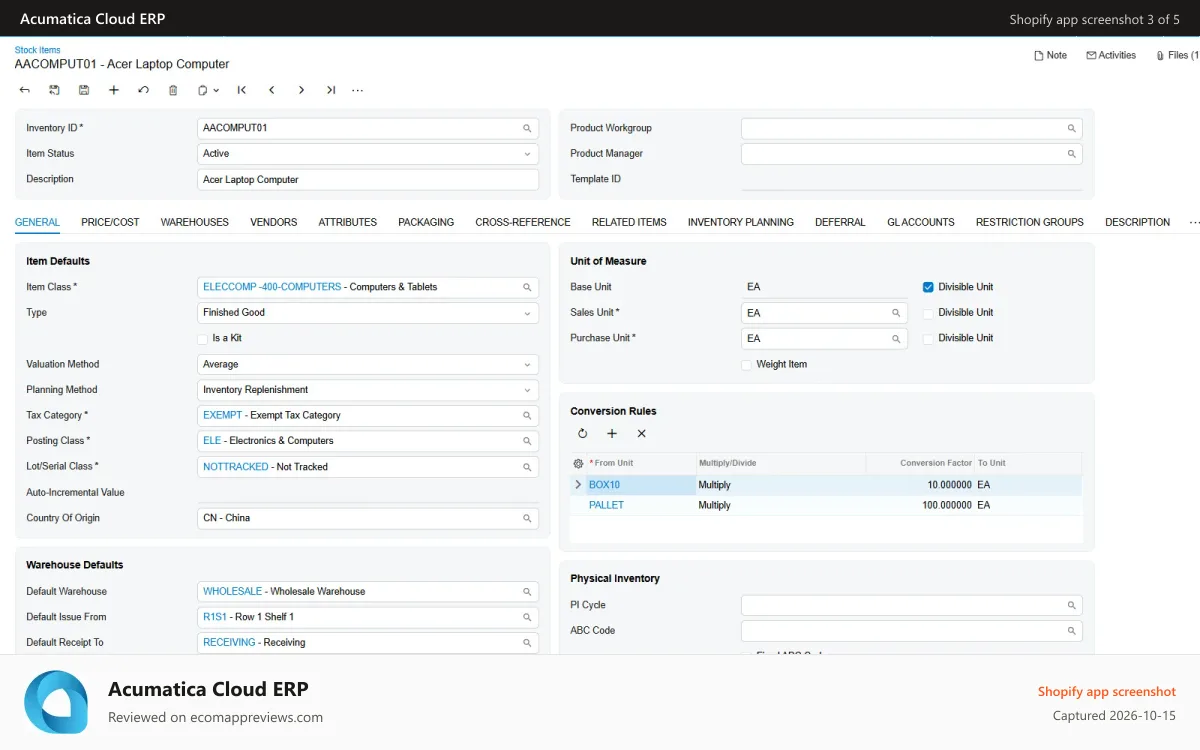Delete the selected Conversion Rules row

[642, 434]
